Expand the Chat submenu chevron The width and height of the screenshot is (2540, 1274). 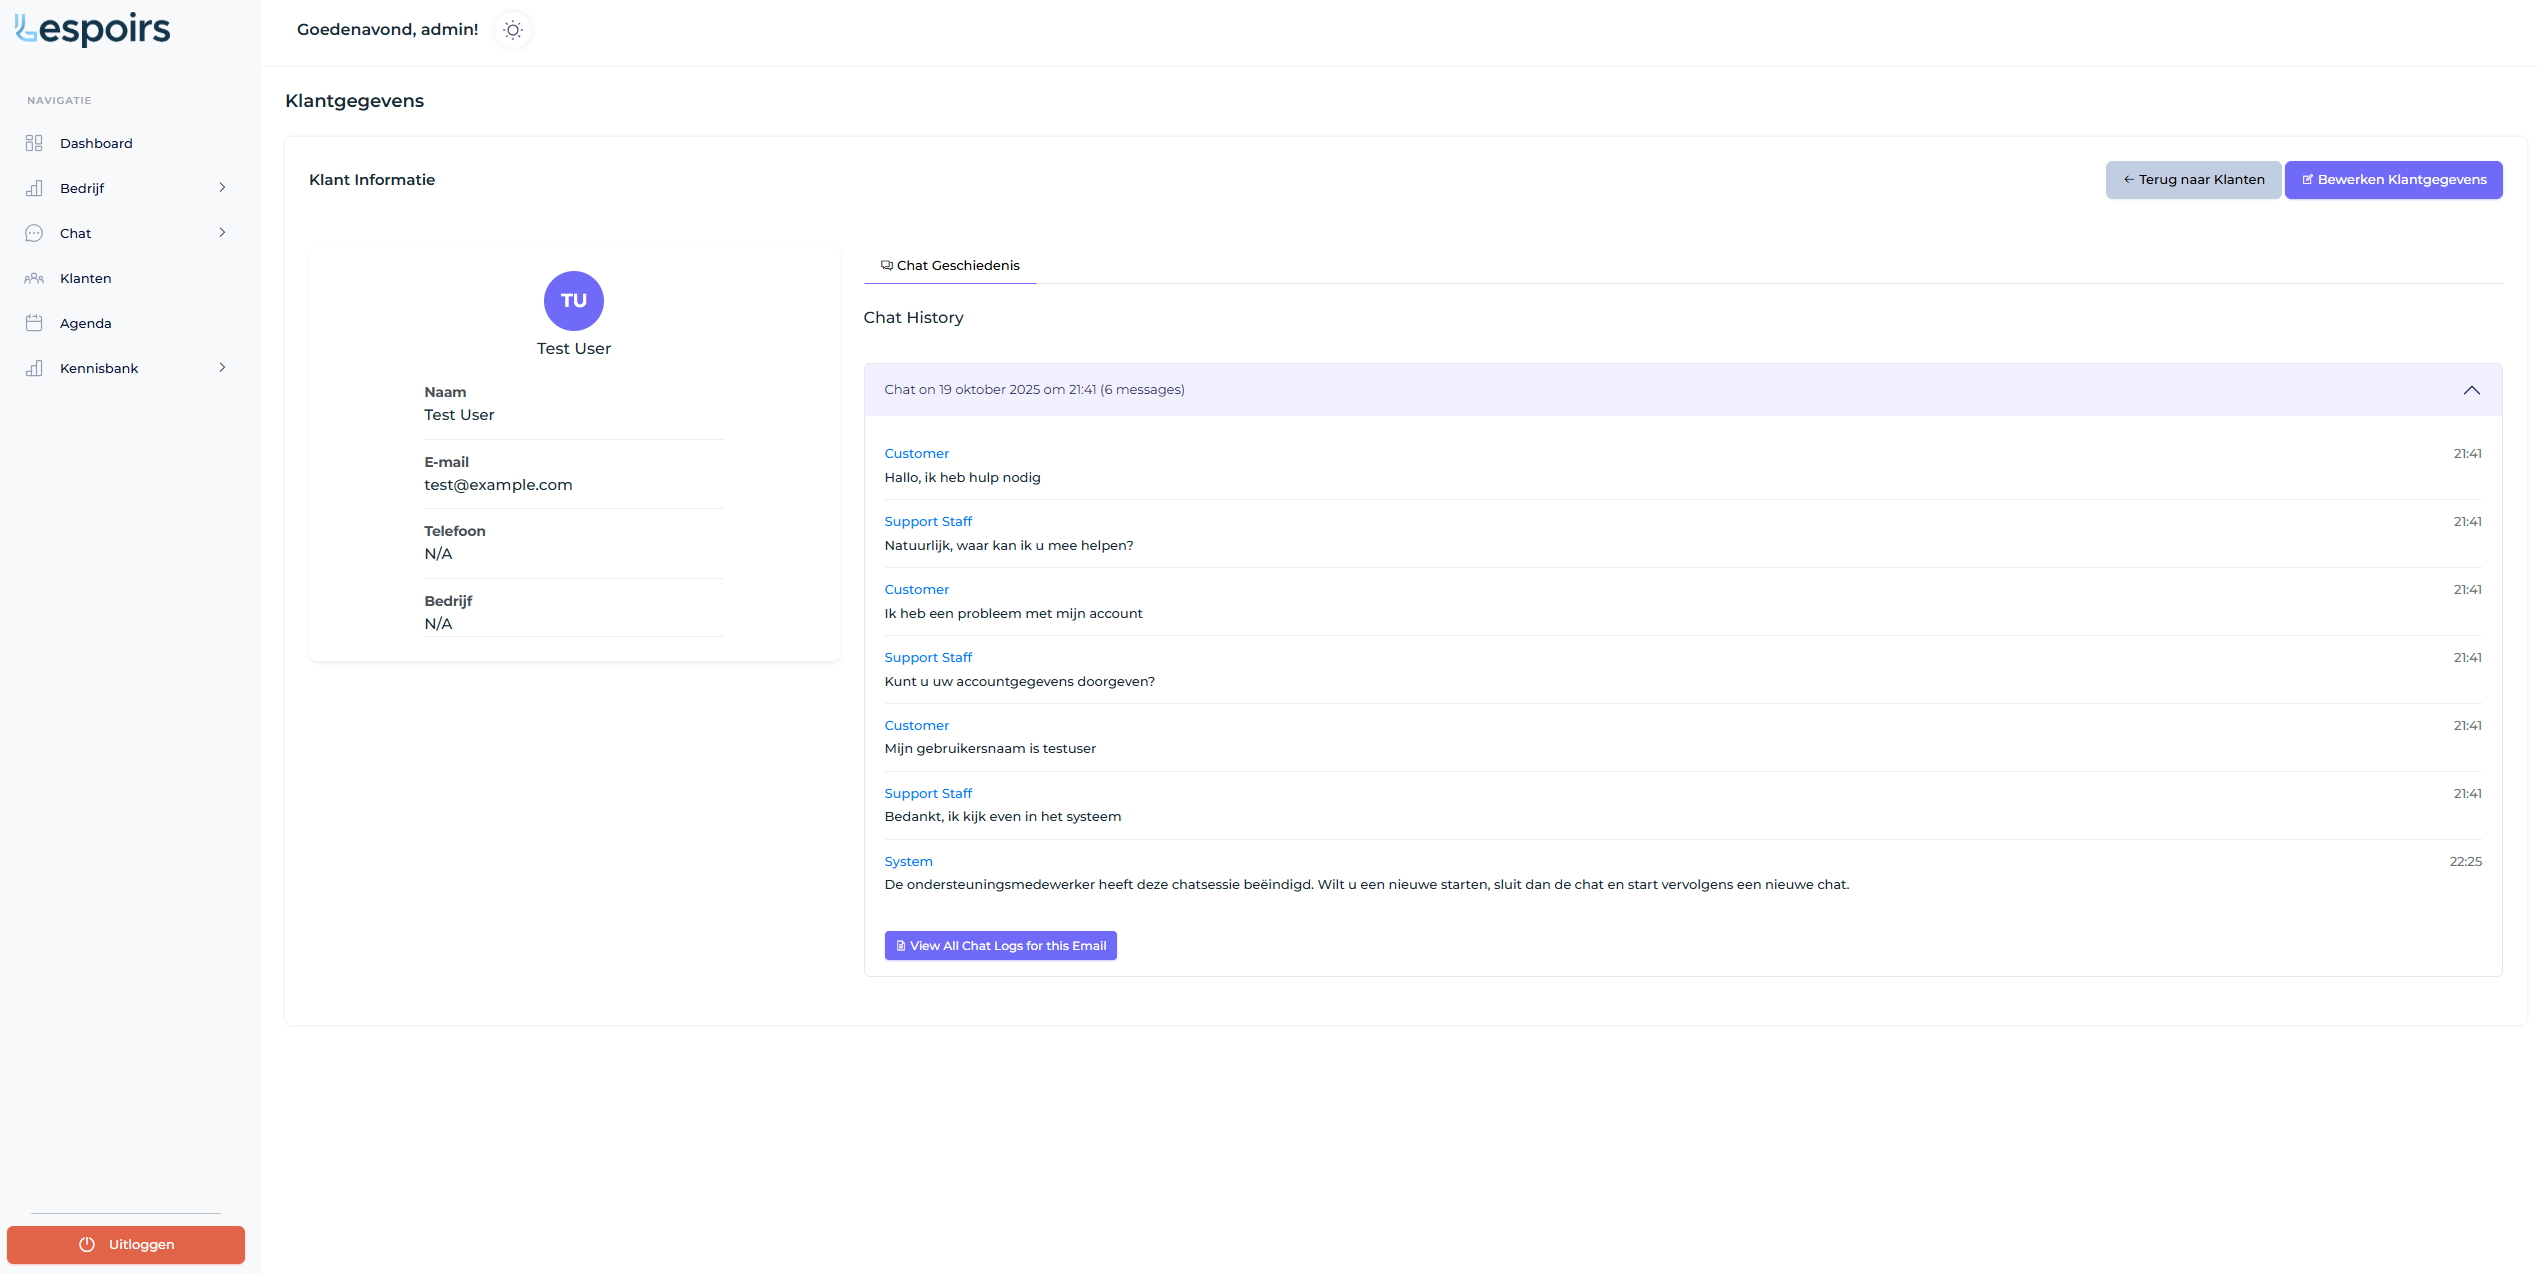(222, 232)
